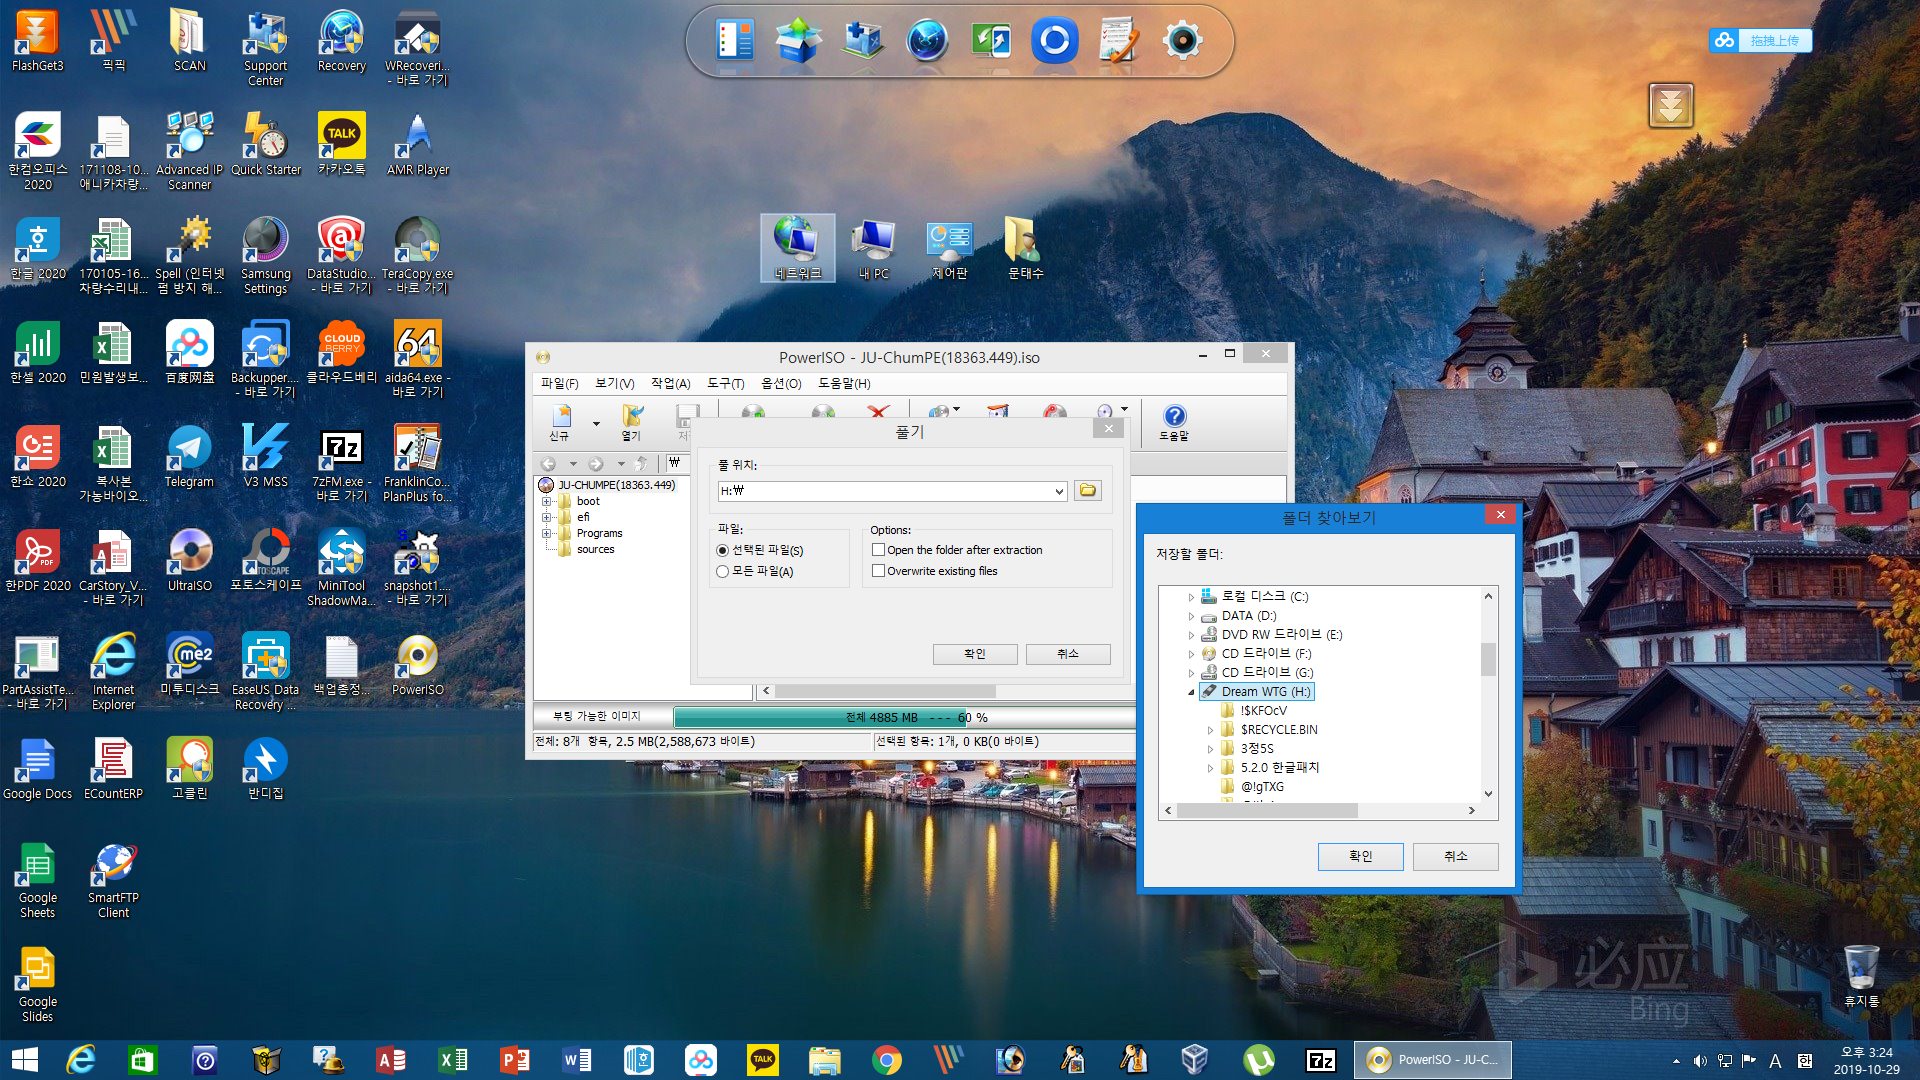Collapse Dream WTG (H:) drive node

coord(1191,692)
